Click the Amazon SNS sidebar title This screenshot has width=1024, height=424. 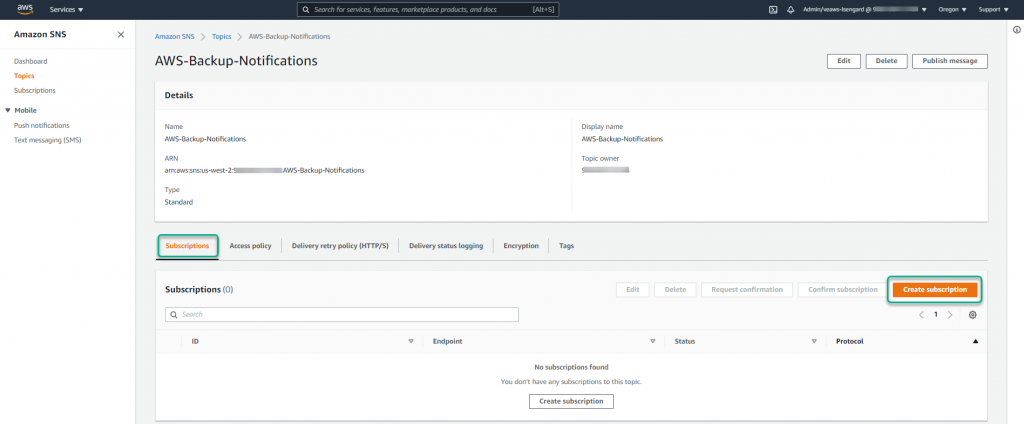[40, 35]
